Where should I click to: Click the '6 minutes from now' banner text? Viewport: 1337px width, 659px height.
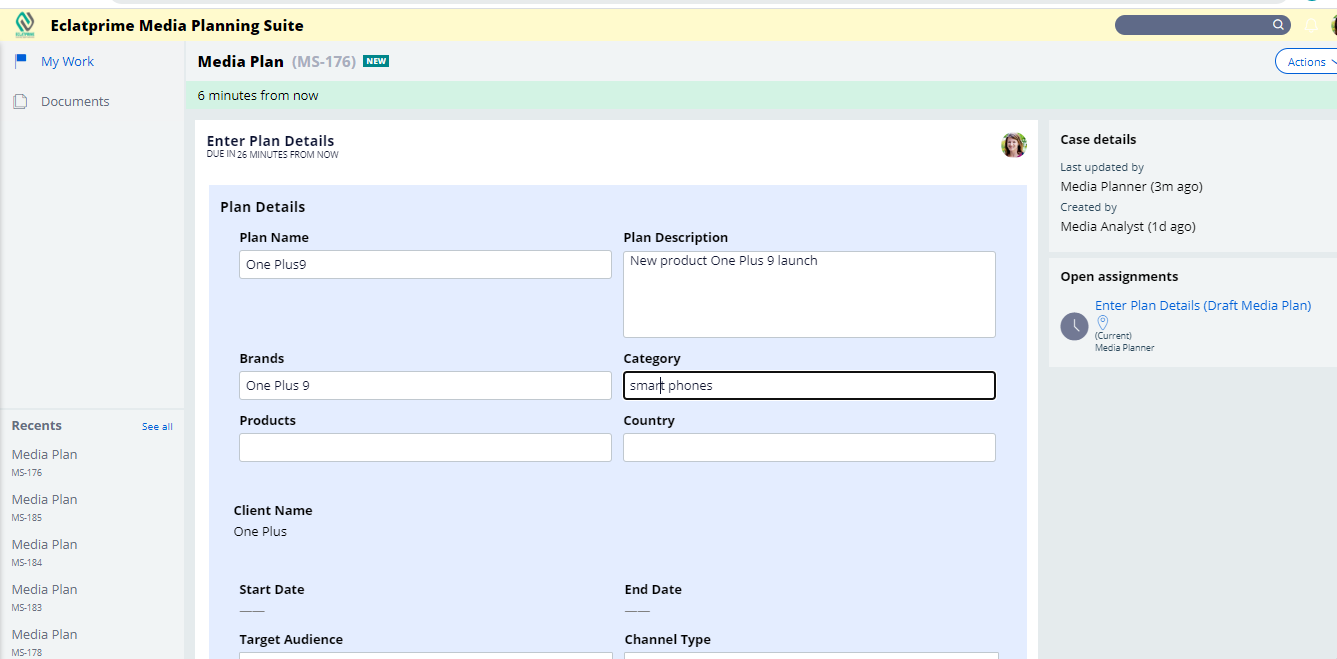[258, 95]
